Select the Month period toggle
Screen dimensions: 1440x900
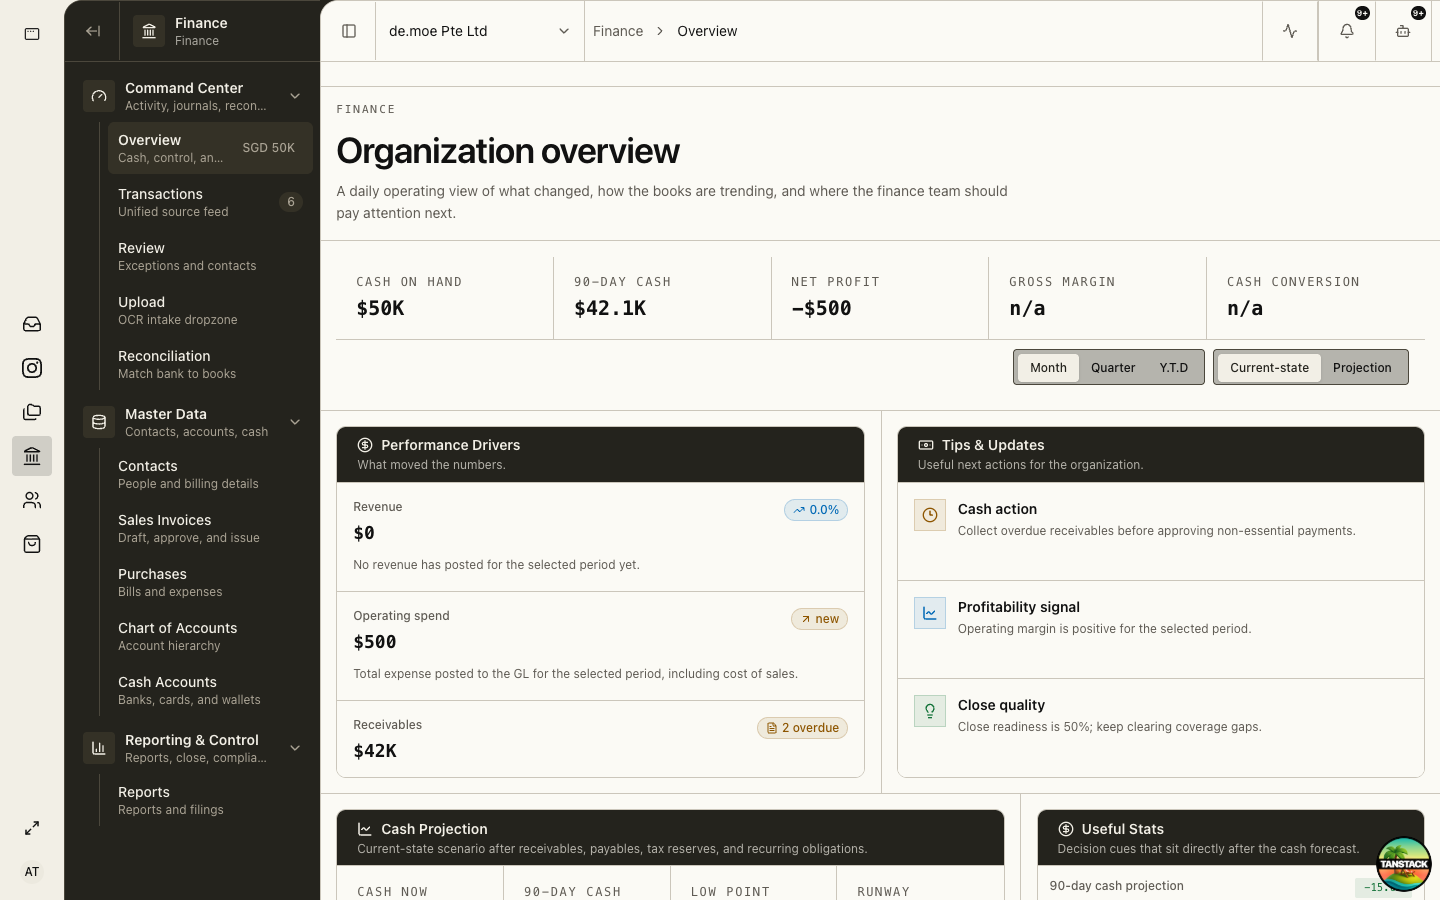coord(1048,367)
